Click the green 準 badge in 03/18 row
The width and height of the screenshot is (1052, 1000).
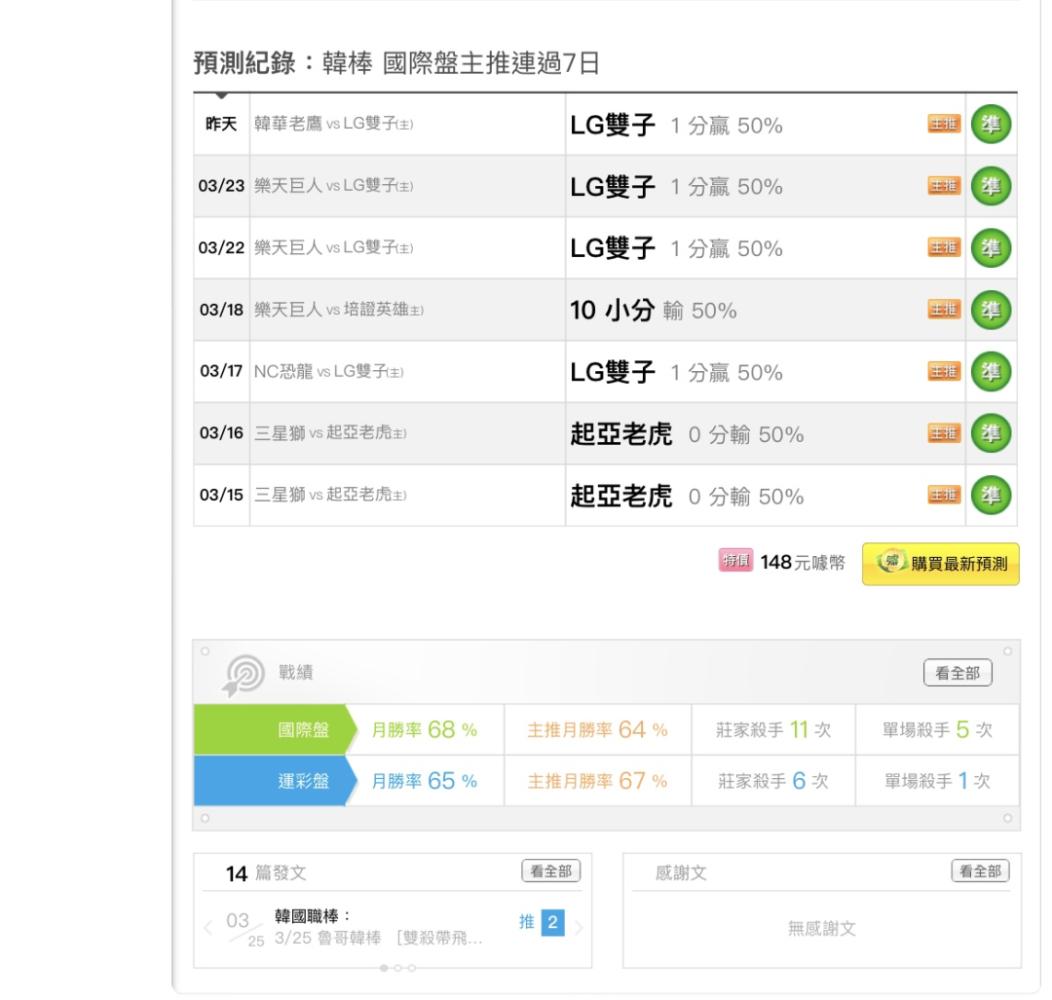click(991, 309)
